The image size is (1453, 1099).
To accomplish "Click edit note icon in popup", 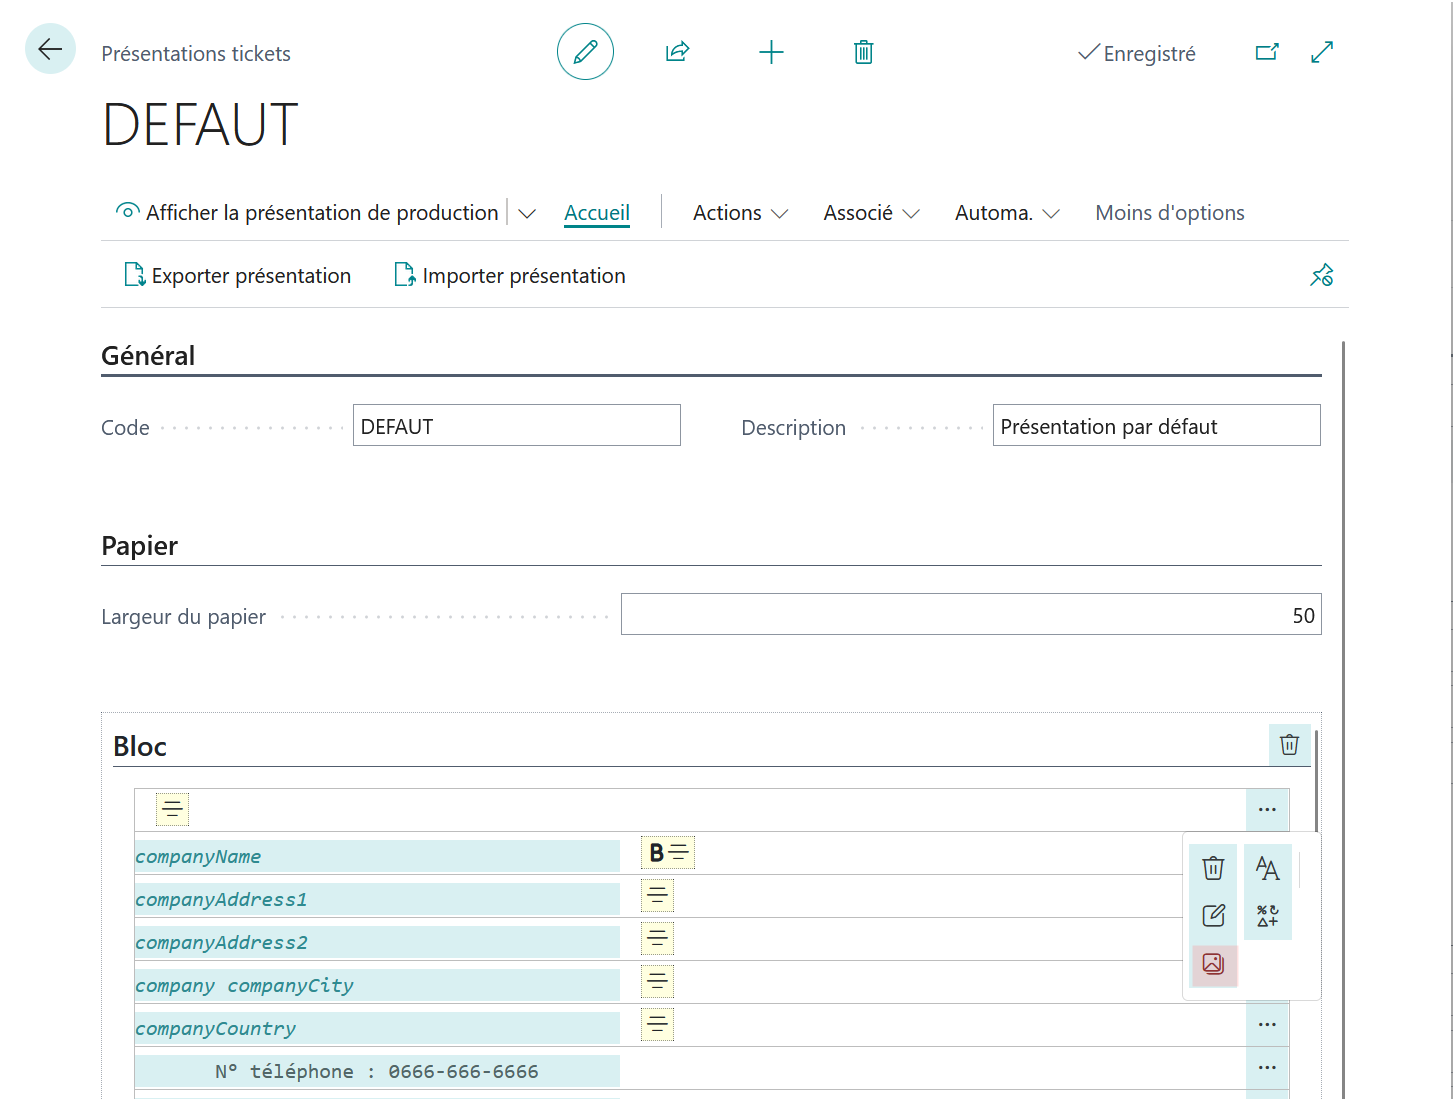I will point(1213,916).
